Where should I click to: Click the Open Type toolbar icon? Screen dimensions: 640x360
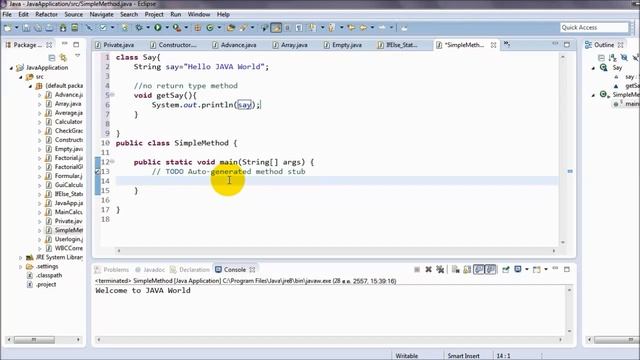pos(231,28)
